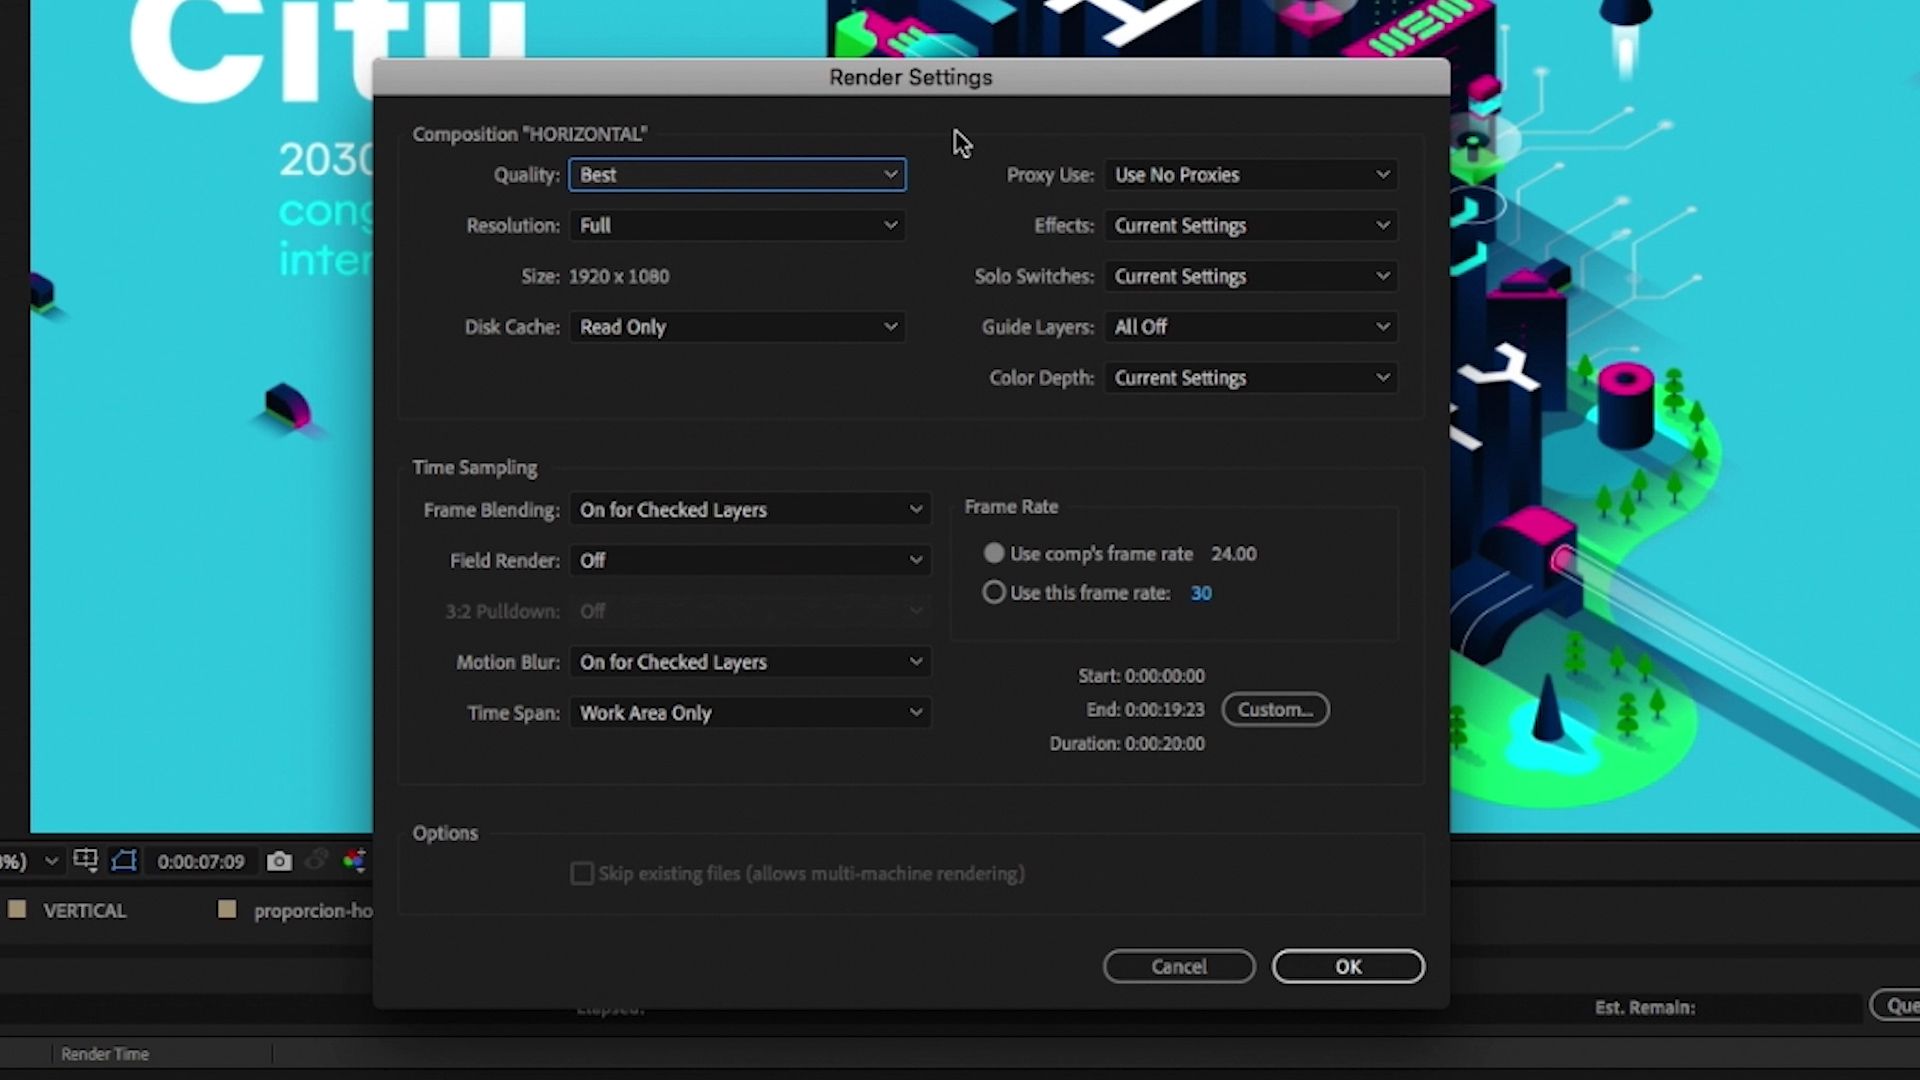Click current time 0:00:07:09 display
Viewport: 1920px width, 1080px height.
pyautogui.click(x=201, y=862)
